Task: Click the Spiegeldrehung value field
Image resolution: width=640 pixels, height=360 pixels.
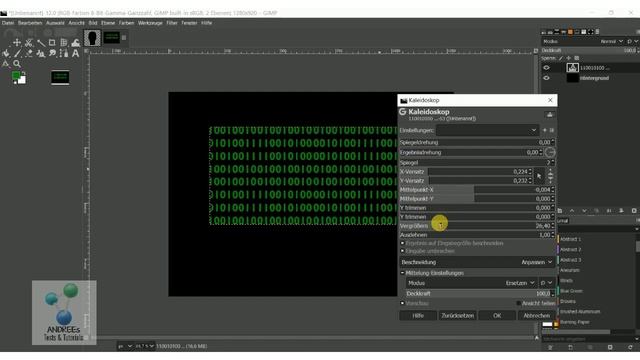Action: (x=477, y=142)
